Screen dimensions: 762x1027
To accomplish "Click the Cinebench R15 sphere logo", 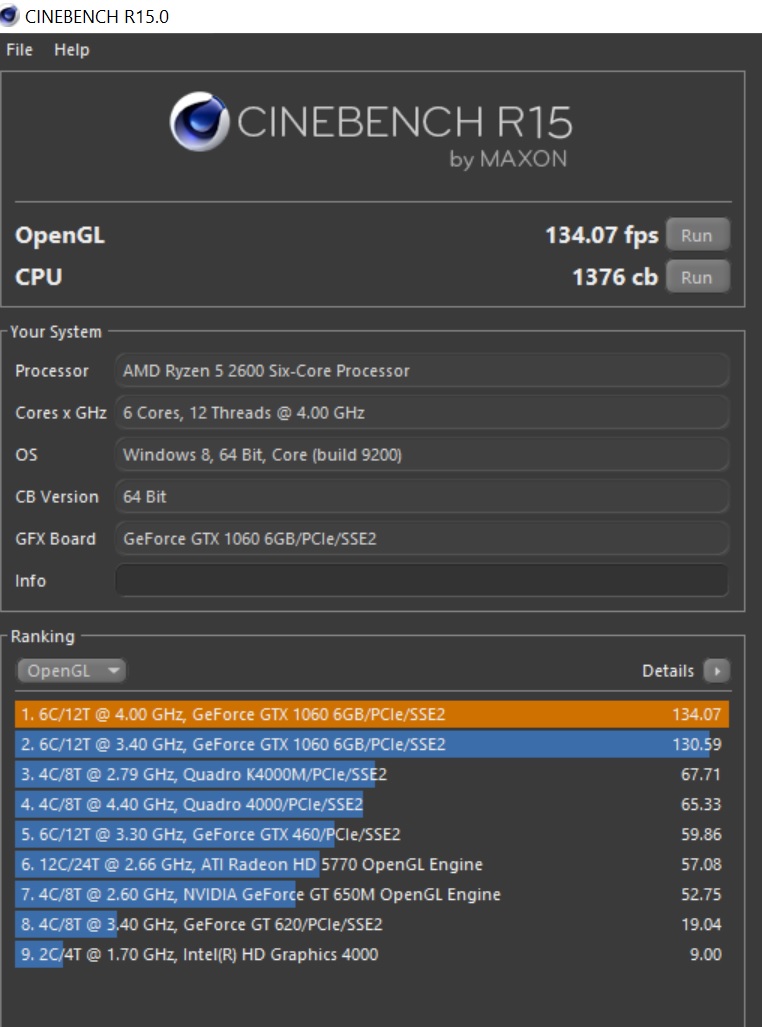I will (x=199, y=122).
